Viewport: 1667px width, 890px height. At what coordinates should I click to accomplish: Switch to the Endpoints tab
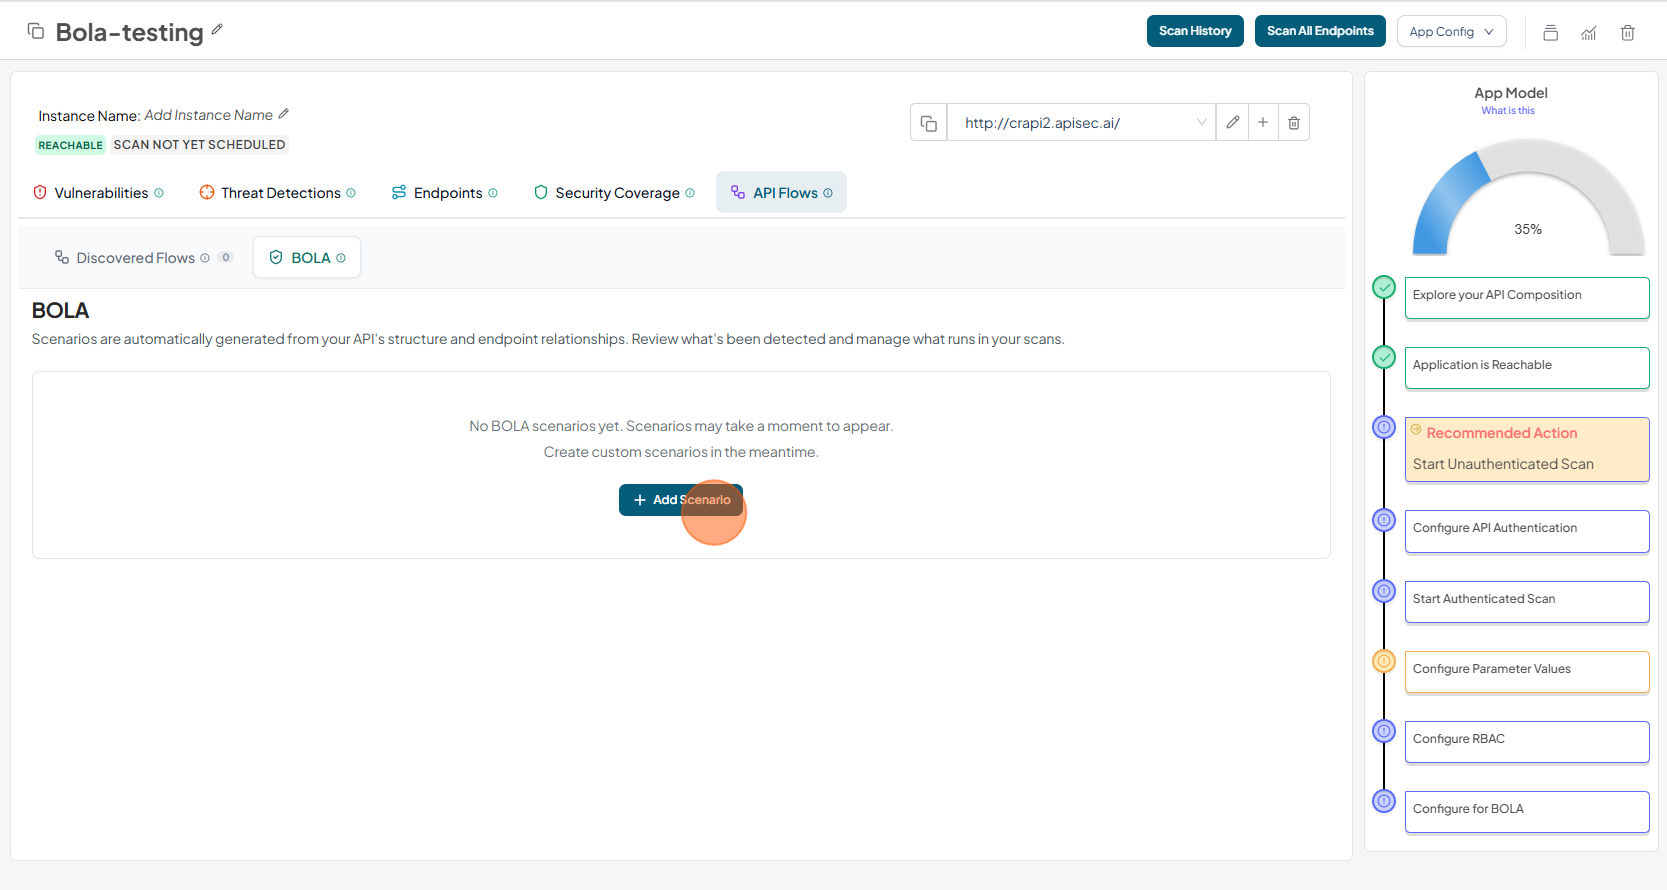pyautogui.click(x=445, y=193)
